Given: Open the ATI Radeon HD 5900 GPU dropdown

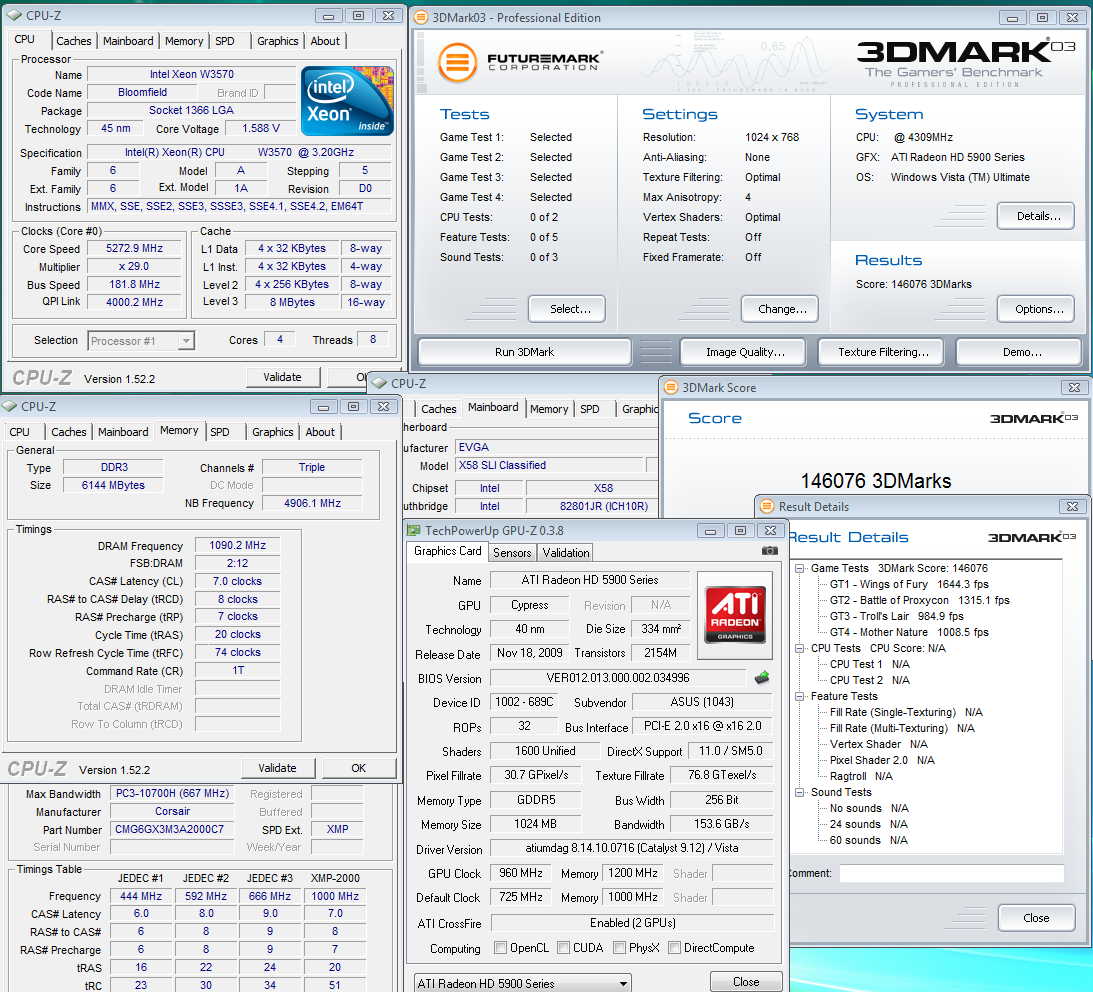Looking at the screenshot, I should (621, 983).
